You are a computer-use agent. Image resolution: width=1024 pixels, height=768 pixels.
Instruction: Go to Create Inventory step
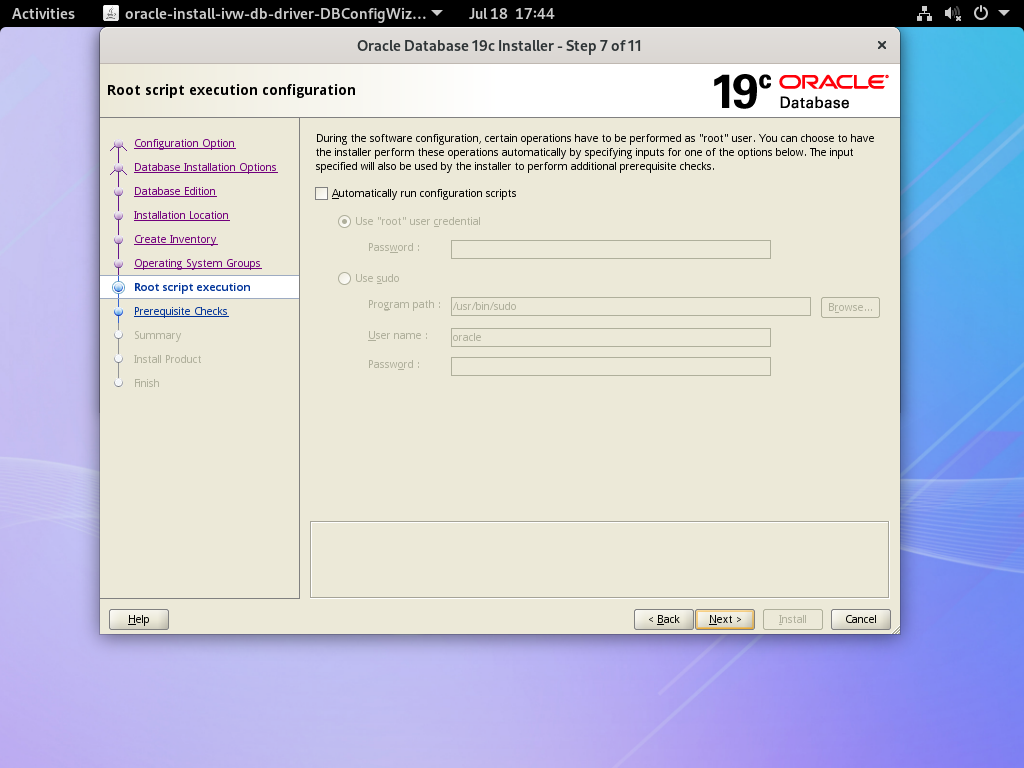(x=176, y=239)
